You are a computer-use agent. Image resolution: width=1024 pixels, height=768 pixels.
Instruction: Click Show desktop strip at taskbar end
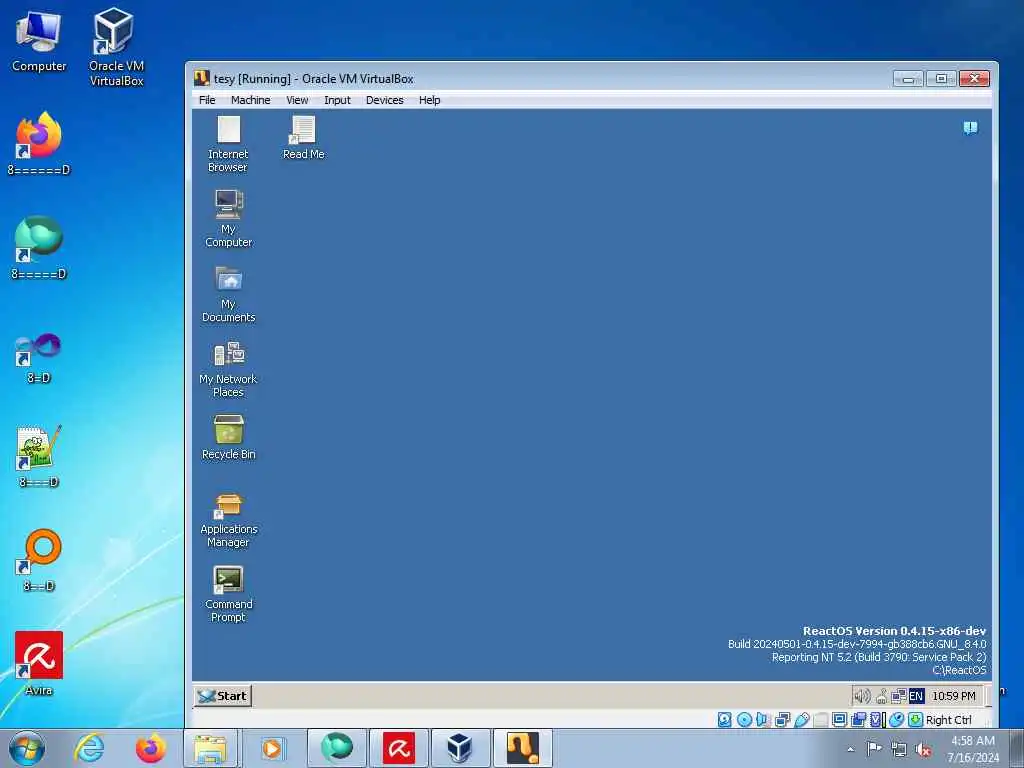click(x=1016, y=748)
